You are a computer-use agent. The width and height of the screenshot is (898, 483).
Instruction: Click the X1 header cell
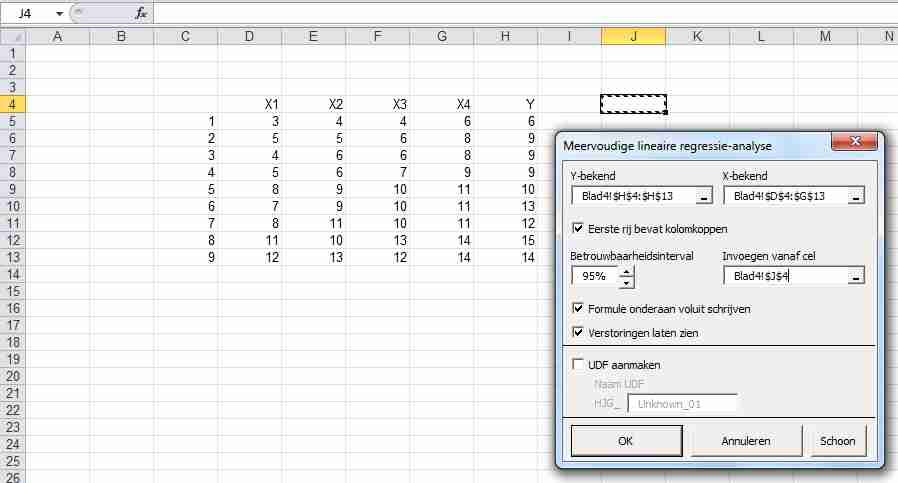(x=249, y=104)
